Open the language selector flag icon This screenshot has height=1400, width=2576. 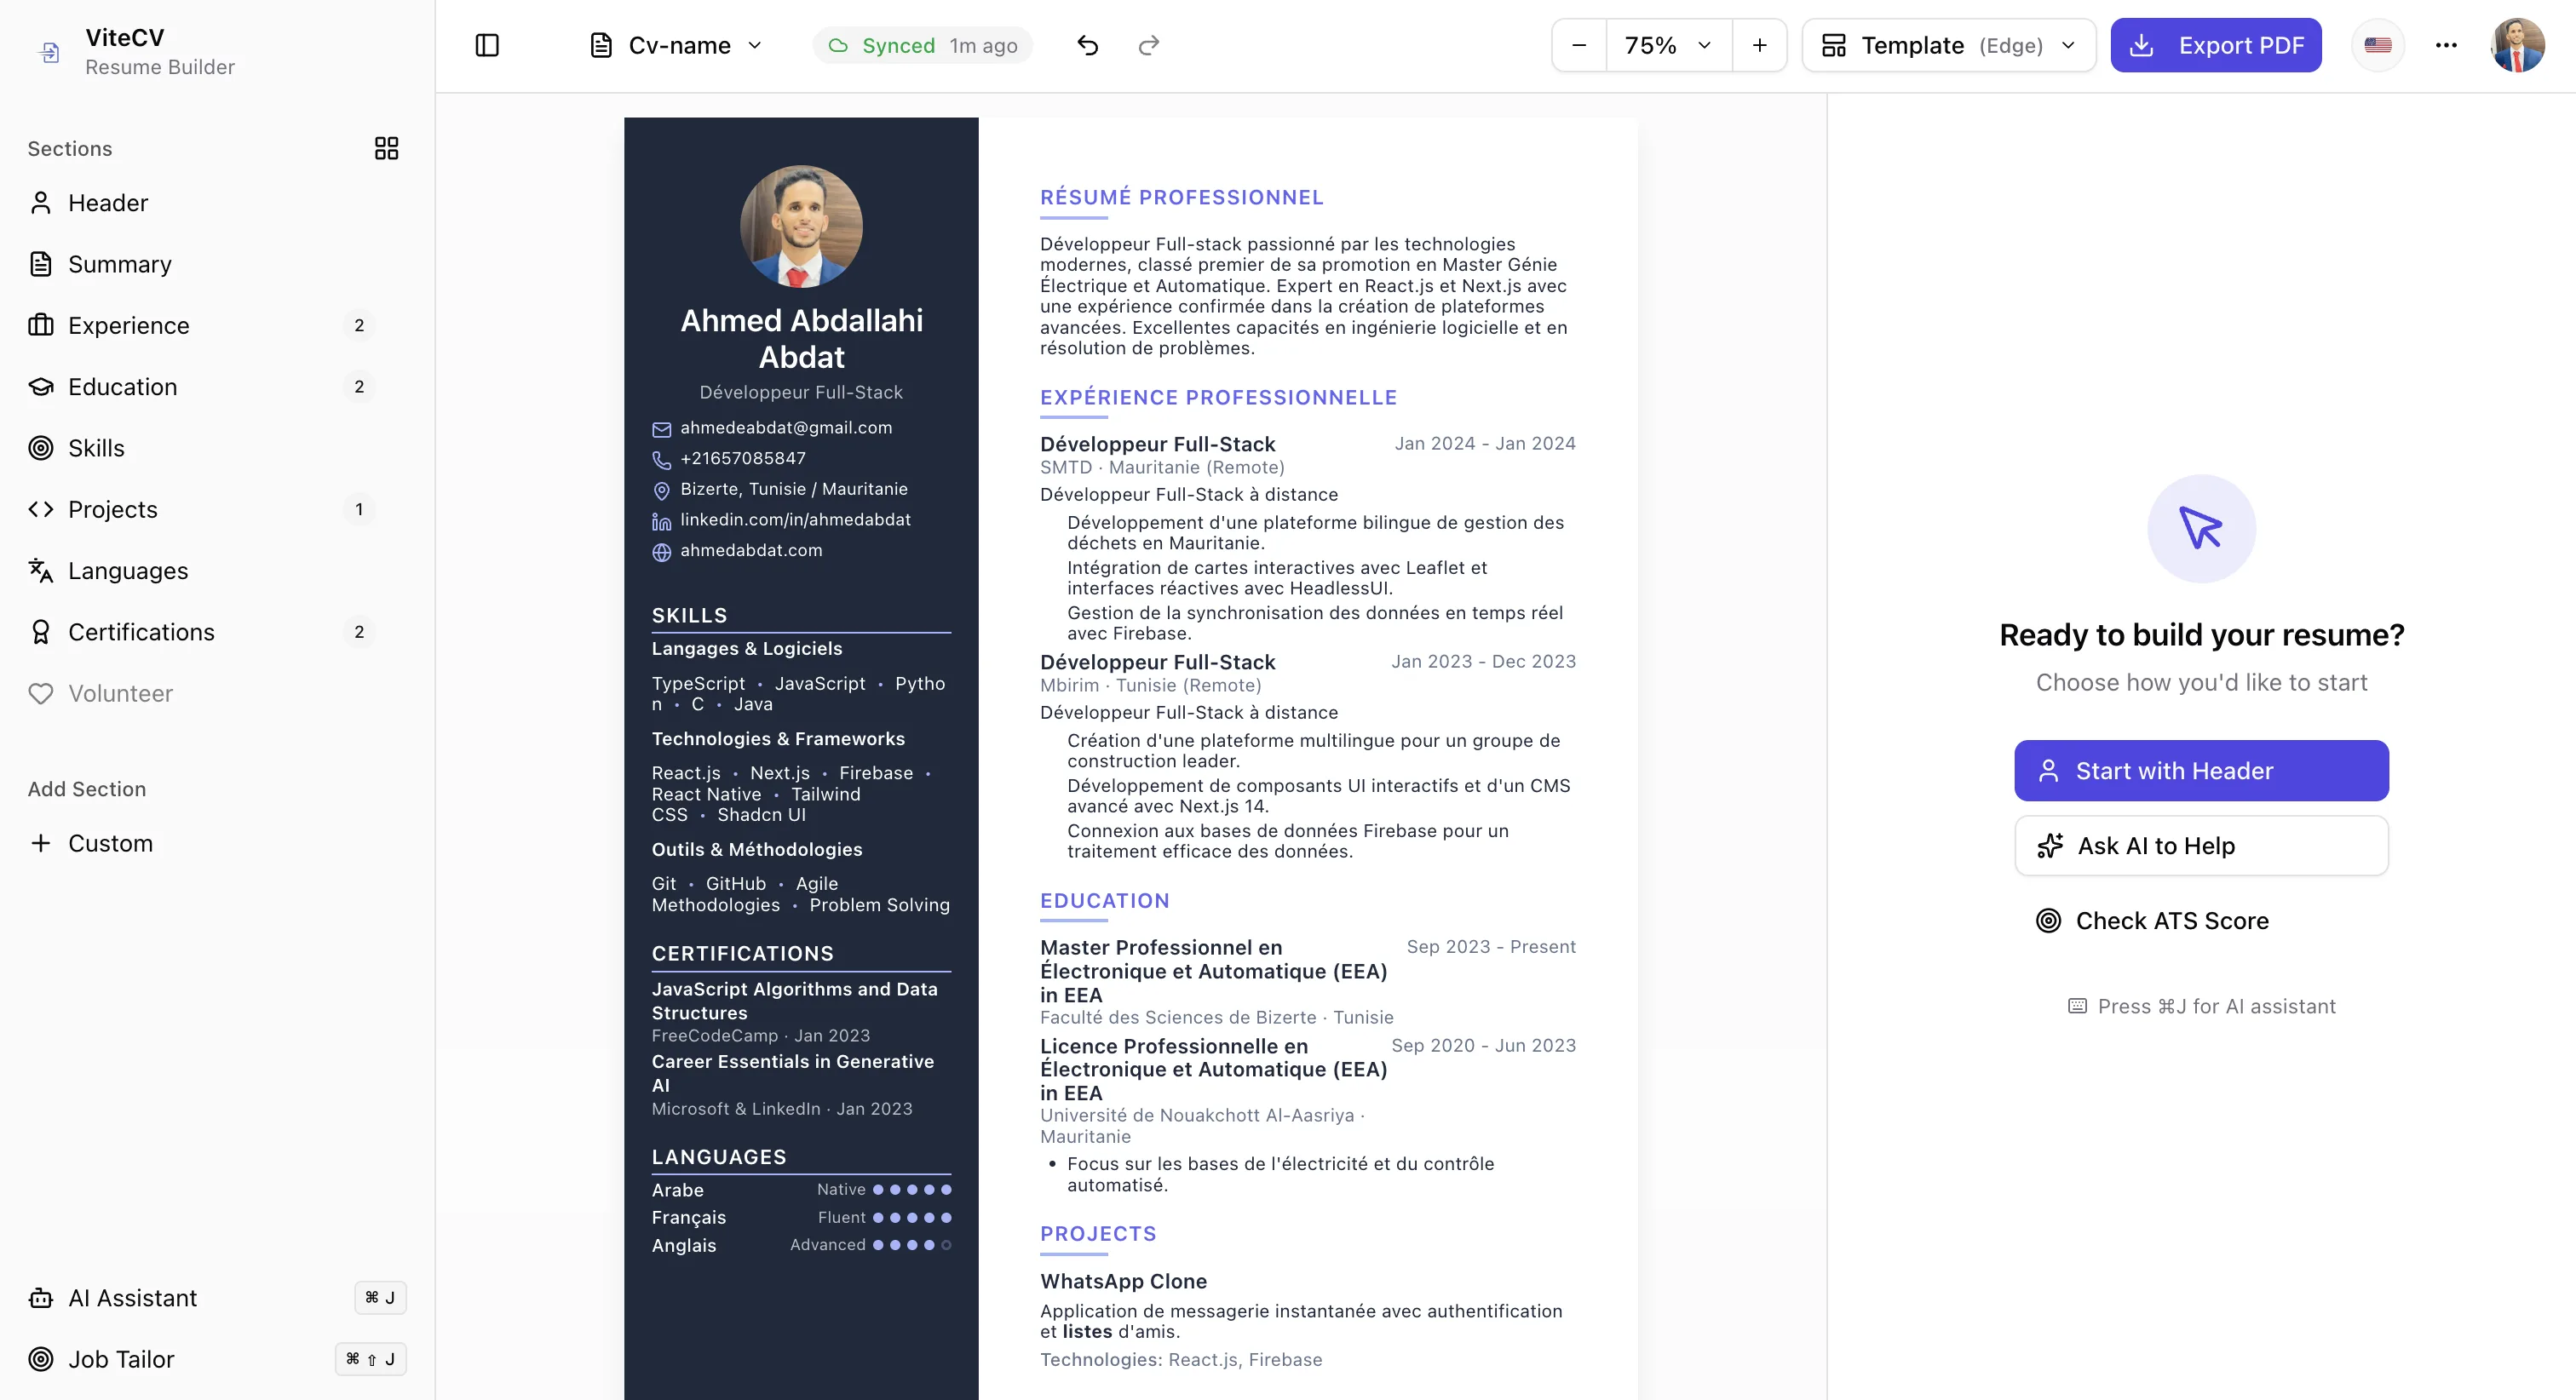[2378, 45]
